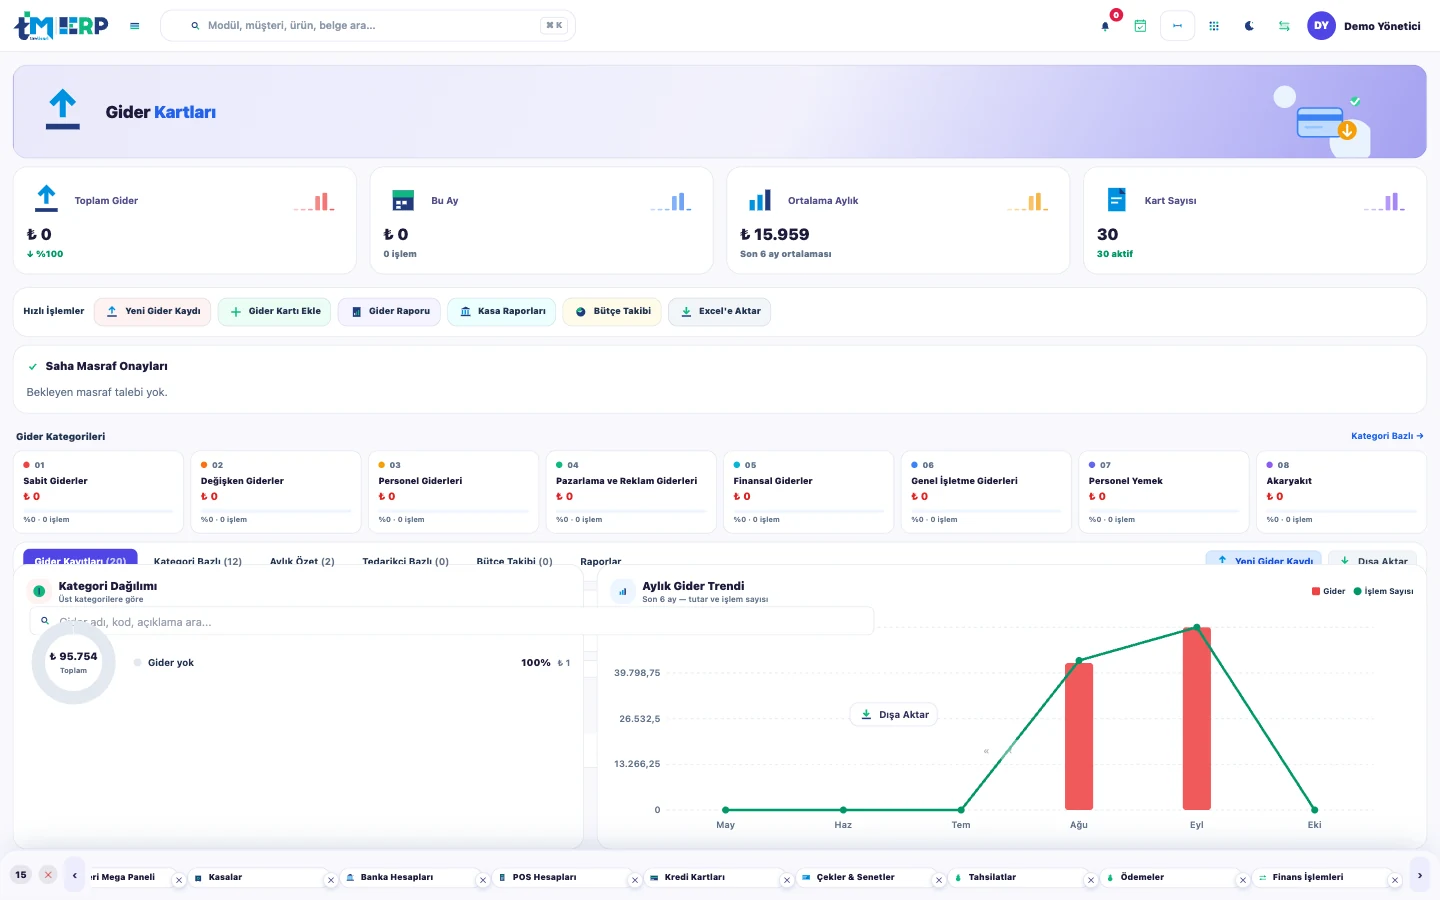Image resolution: width=1440 pixels, height=900 pixels.
Task: Click Gider Kartı Ekle button
Action: click(275, 311)
